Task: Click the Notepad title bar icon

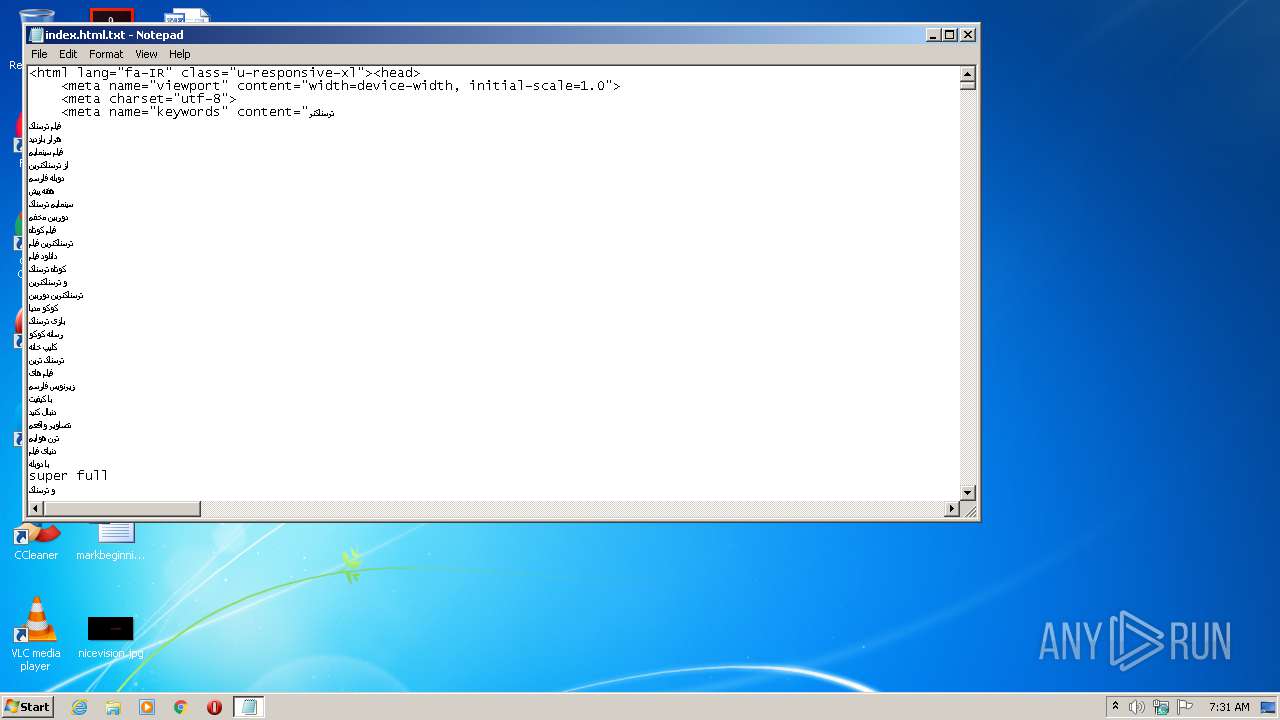Action: coord(37,35)
